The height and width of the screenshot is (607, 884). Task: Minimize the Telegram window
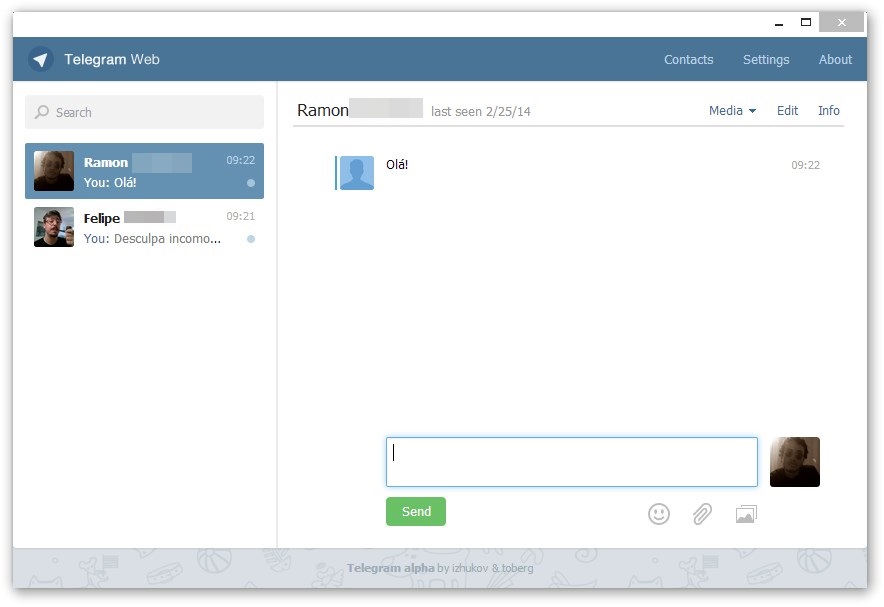[x=779, y=23]
